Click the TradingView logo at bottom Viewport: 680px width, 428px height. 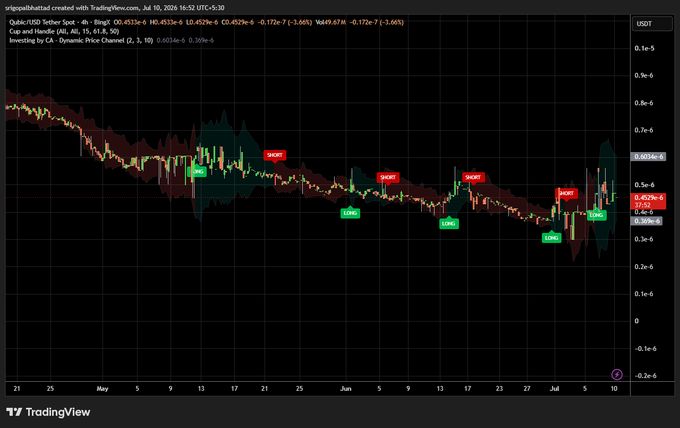tap(48, 412)
